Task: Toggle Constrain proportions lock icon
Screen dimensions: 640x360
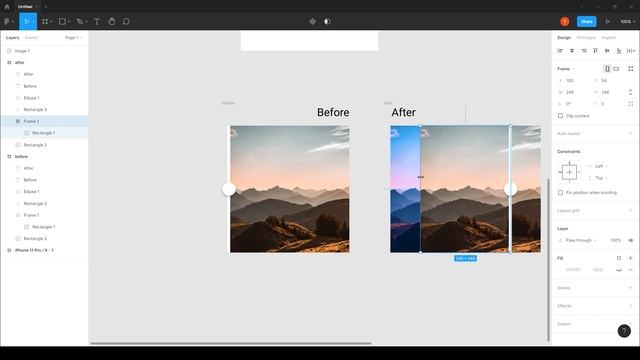Action: [x=631, y=92]
